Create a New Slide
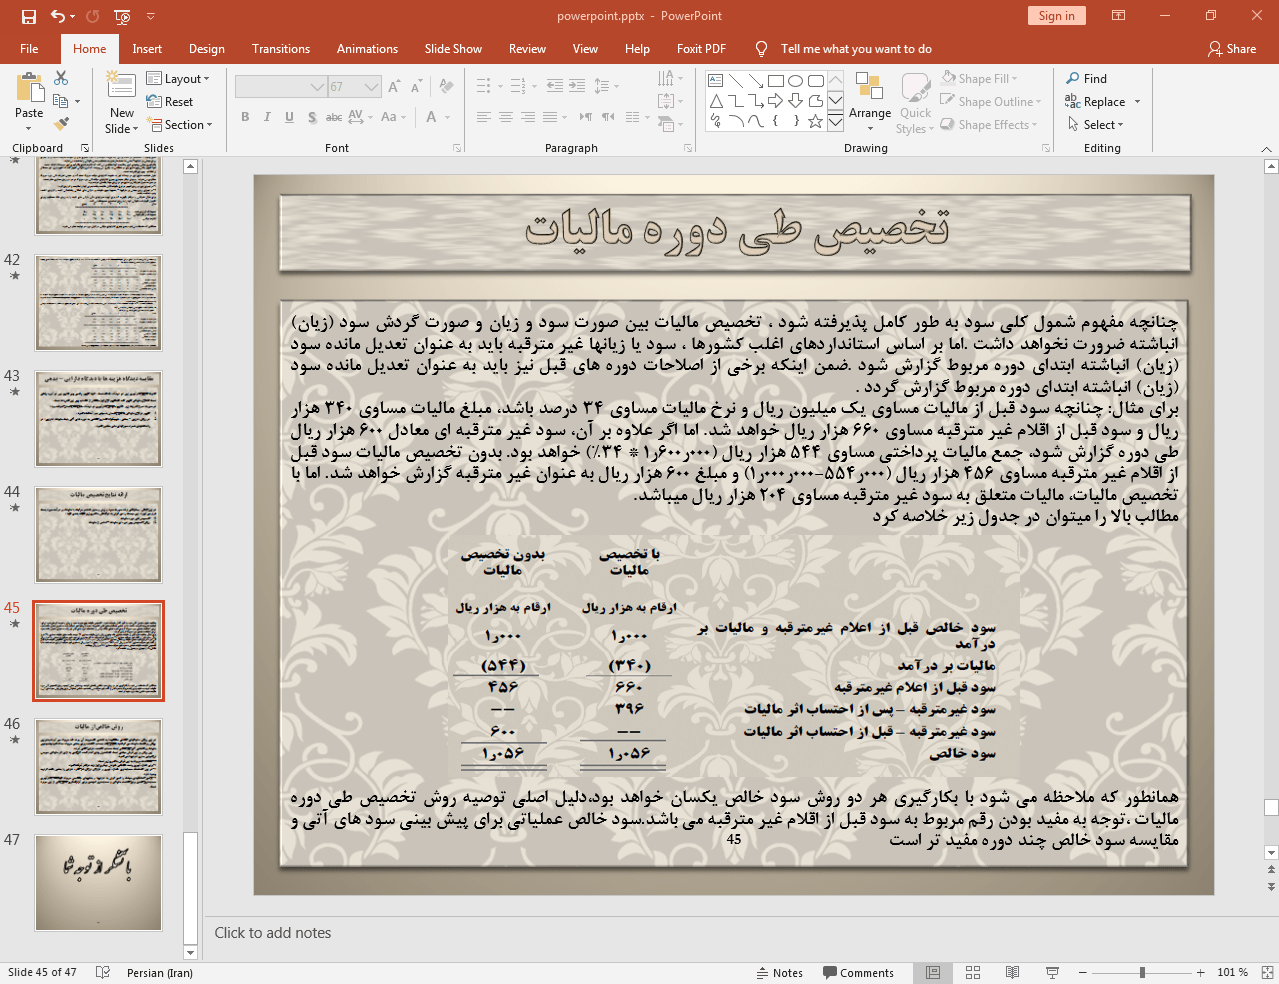Viewport: 1279px width, 984px height. coord(122,103)
